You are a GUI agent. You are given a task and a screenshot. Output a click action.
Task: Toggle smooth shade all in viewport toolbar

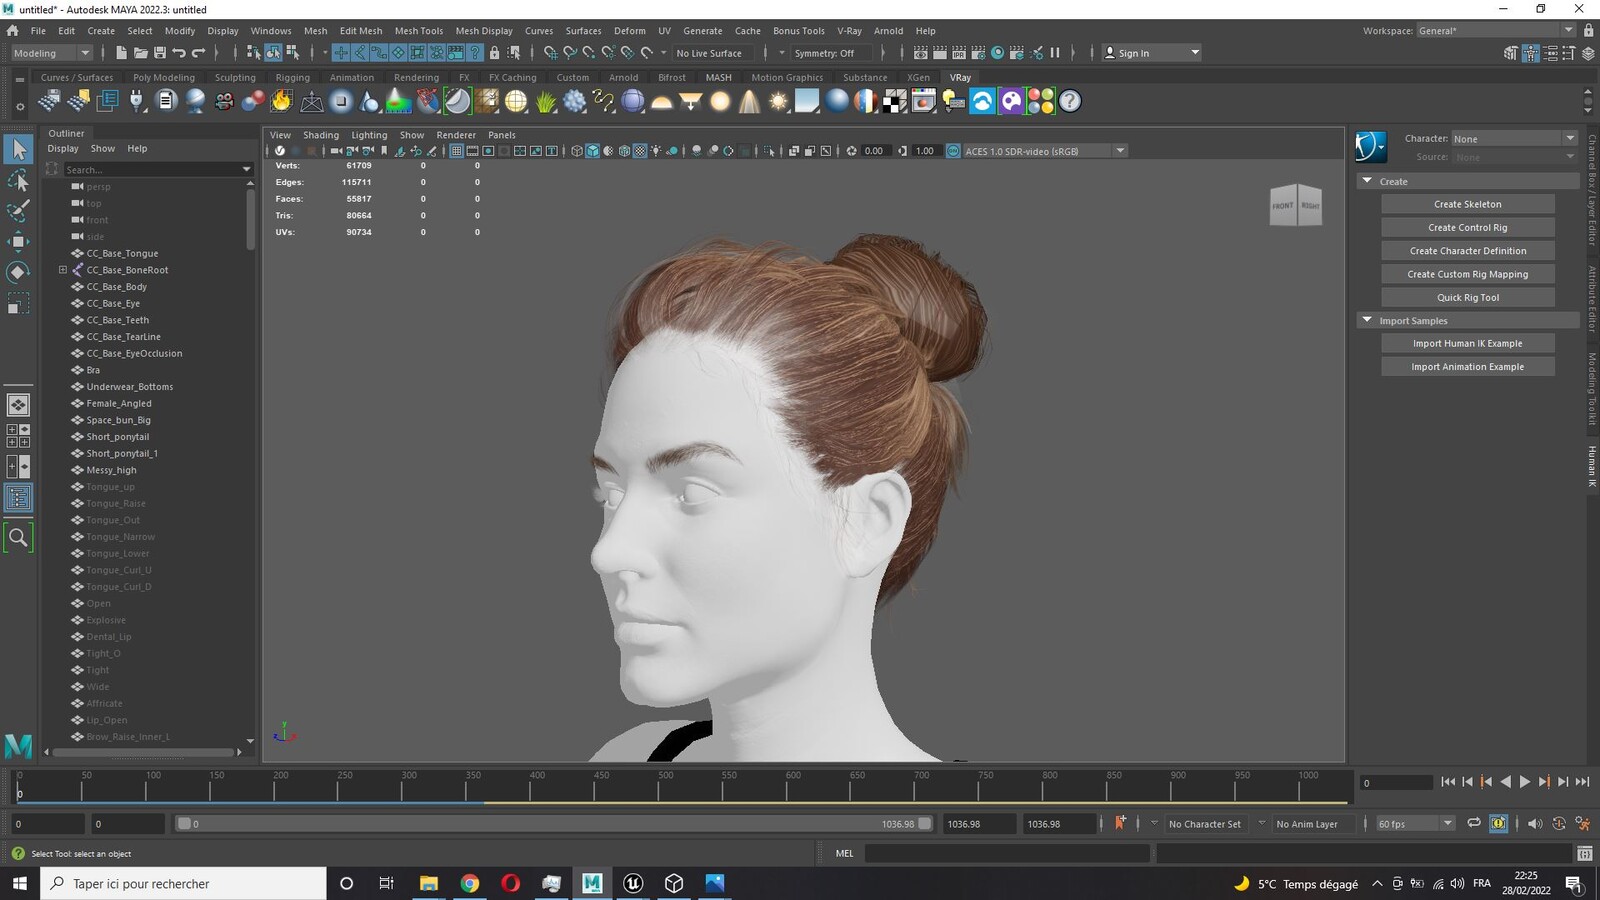[x=593, y=151]
